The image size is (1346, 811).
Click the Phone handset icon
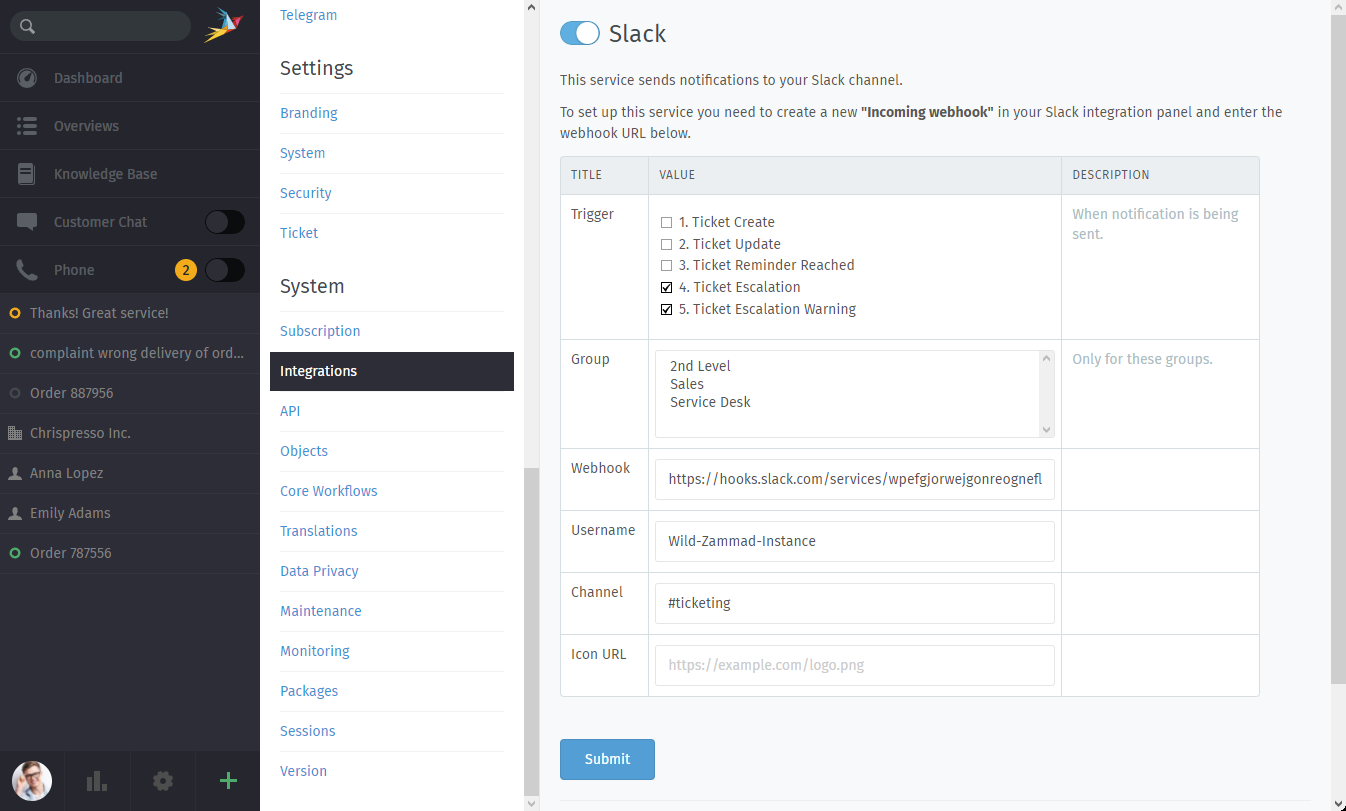[x=27, y=270]
